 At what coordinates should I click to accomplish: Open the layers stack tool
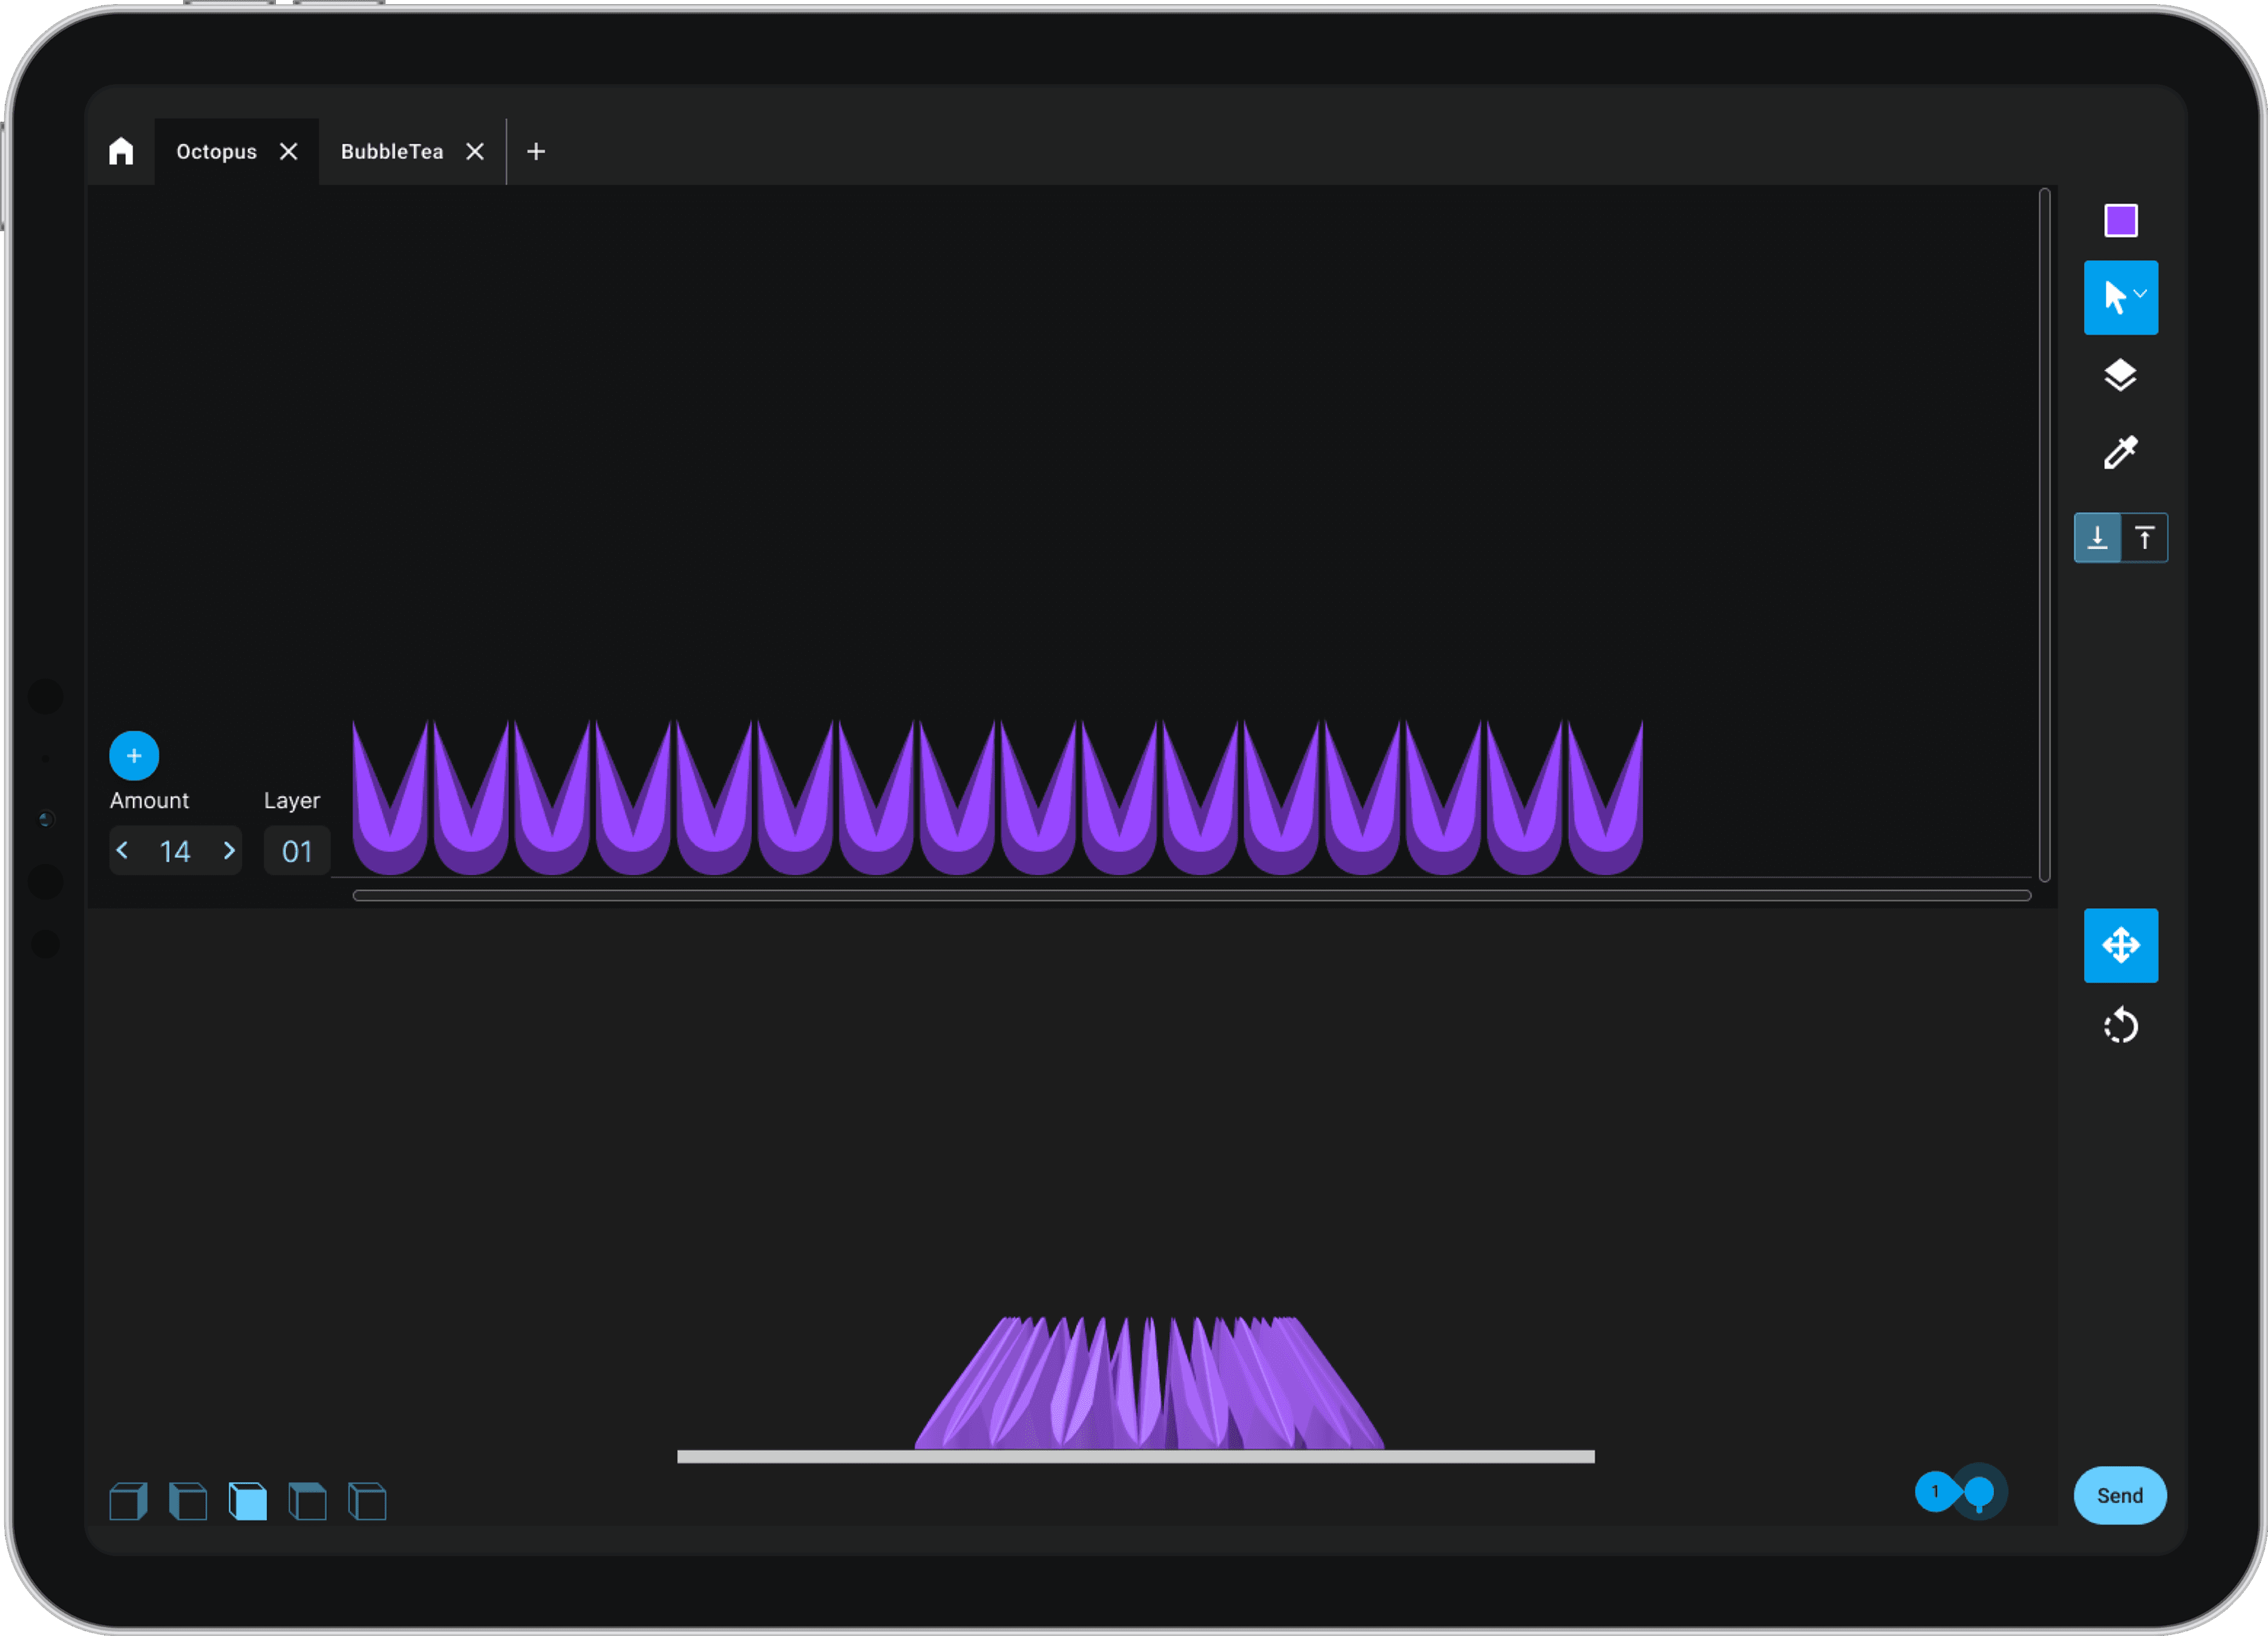pos(2120,375)
